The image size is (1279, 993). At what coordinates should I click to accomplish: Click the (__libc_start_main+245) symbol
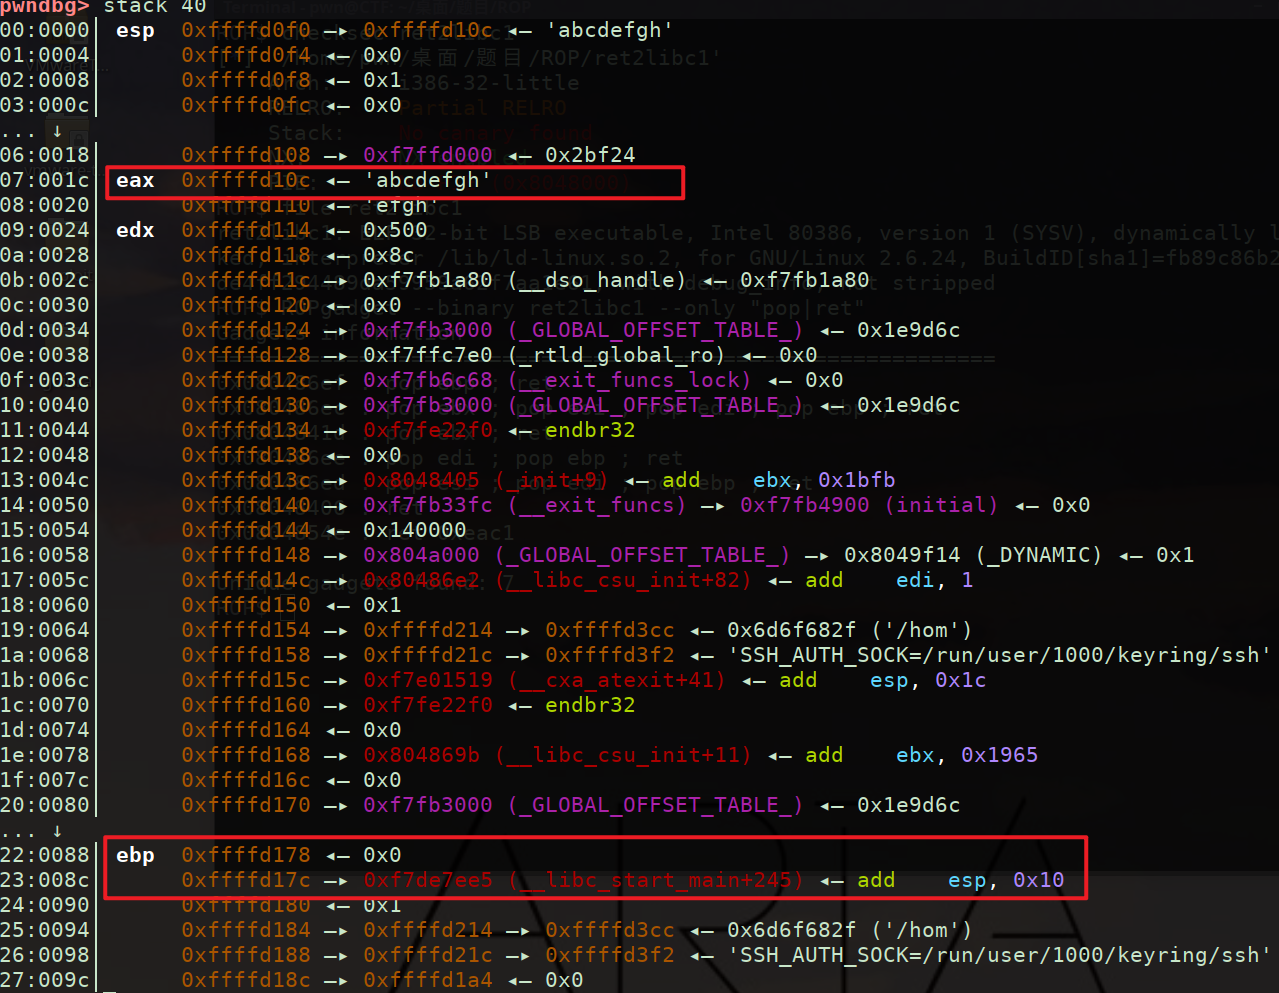point(656,881)
